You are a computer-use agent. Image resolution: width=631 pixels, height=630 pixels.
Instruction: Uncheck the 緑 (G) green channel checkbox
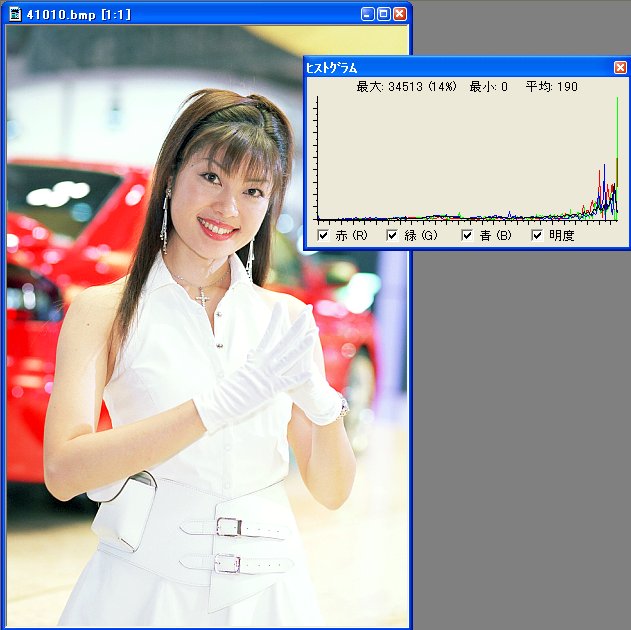pyautogui.click(x=392, y=235)
